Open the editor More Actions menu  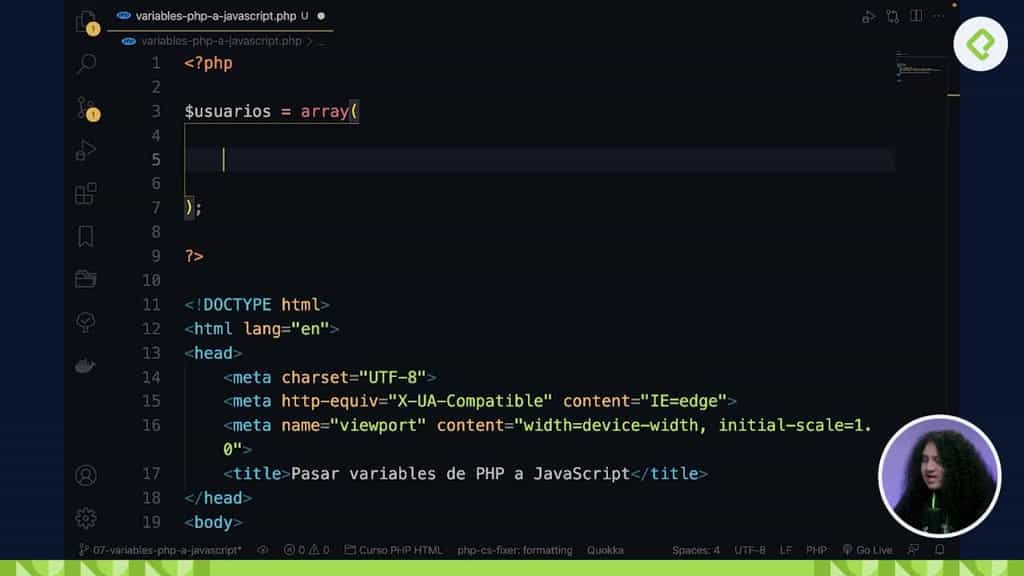pyautogui.click(x=937, y=16)
